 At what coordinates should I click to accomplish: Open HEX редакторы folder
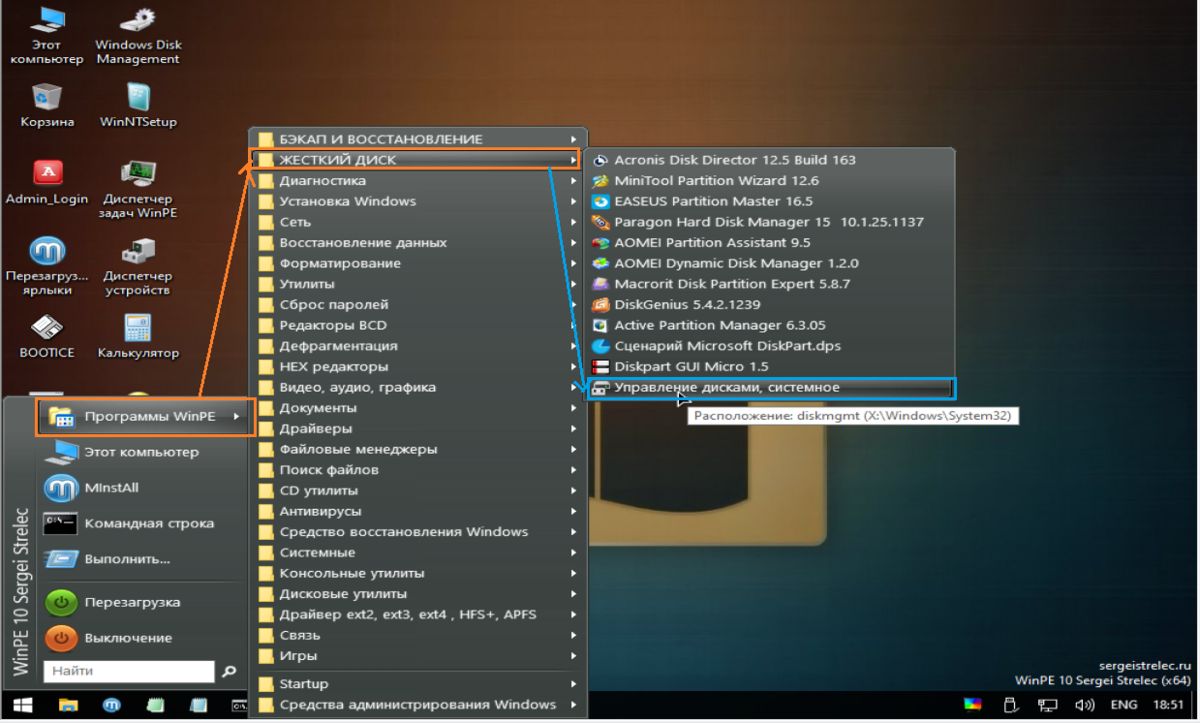(416, 367)
